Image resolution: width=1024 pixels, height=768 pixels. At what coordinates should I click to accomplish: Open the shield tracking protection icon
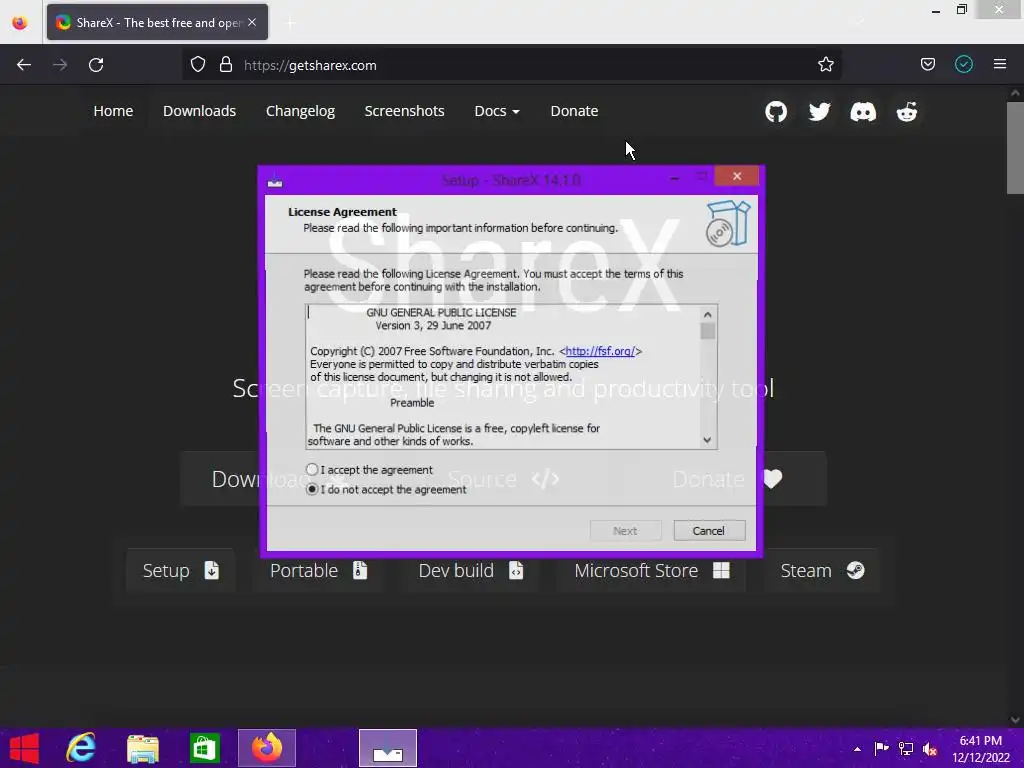tap(198, 65)
